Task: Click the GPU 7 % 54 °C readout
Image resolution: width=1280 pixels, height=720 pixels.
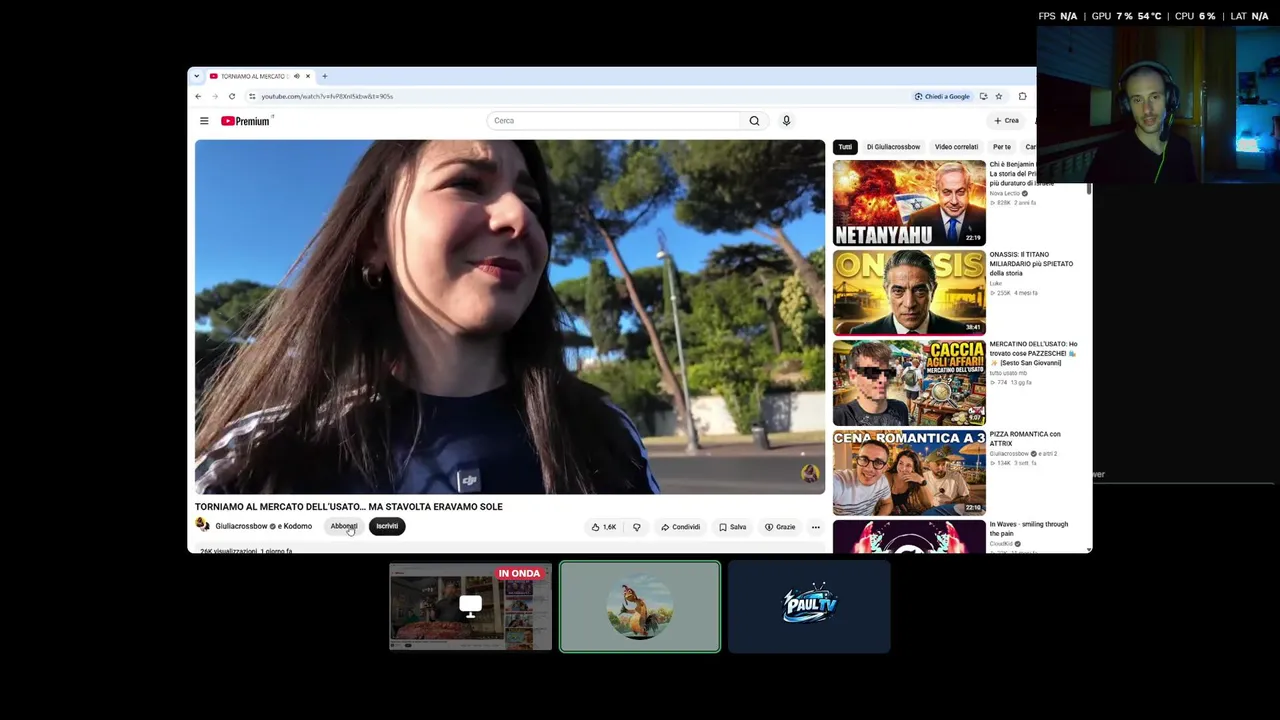Action: 1127,16
